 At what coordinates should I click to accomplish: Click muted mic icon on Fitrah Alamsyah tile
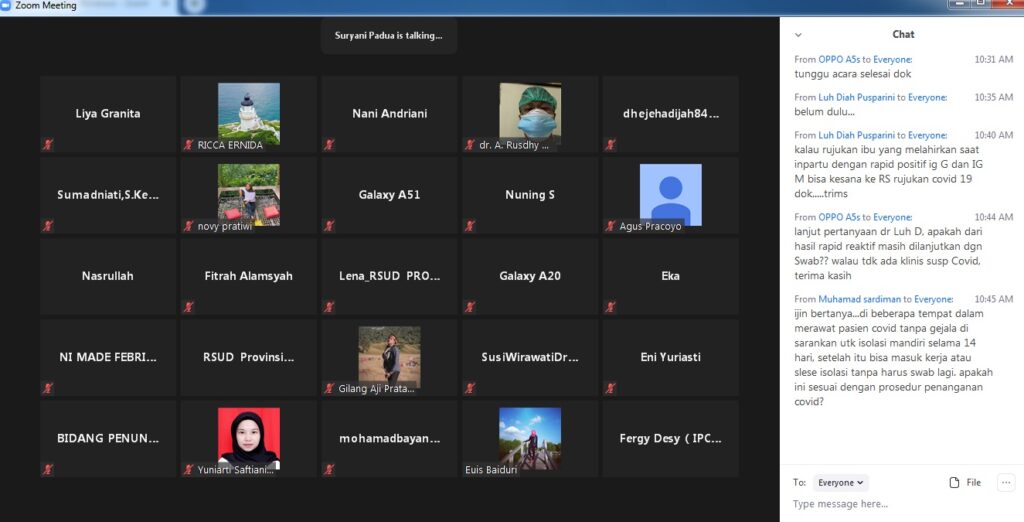point(188,307)
